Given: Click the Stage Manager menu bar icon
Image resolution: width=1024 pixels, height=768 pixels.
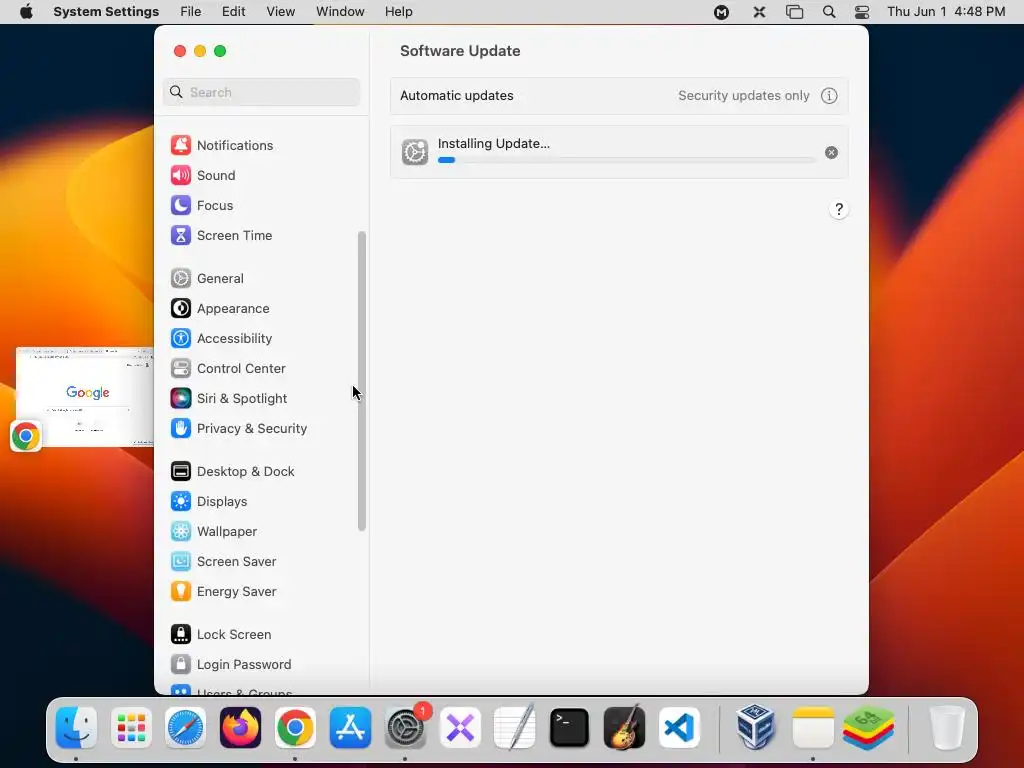Looking at the screenshot, I should click(x=794, y=12).
